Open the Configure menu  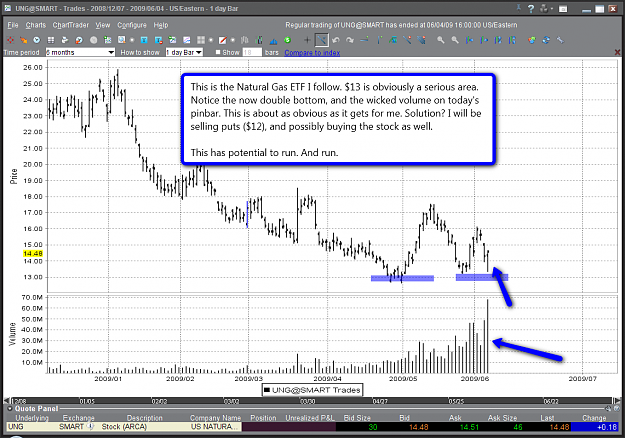click(x=132, y=25)
